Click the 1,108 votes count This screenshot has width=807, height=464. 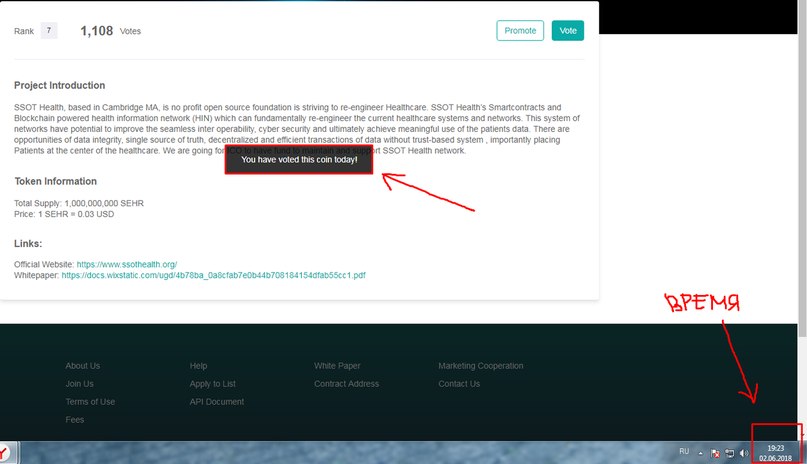[x=96, y=31]
